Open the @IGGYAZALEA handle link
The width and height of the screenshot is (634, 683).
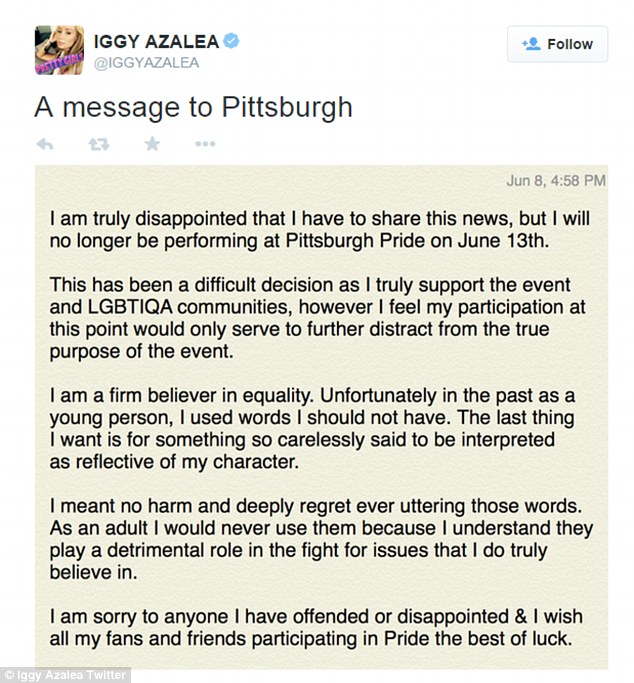click(147, 63)
